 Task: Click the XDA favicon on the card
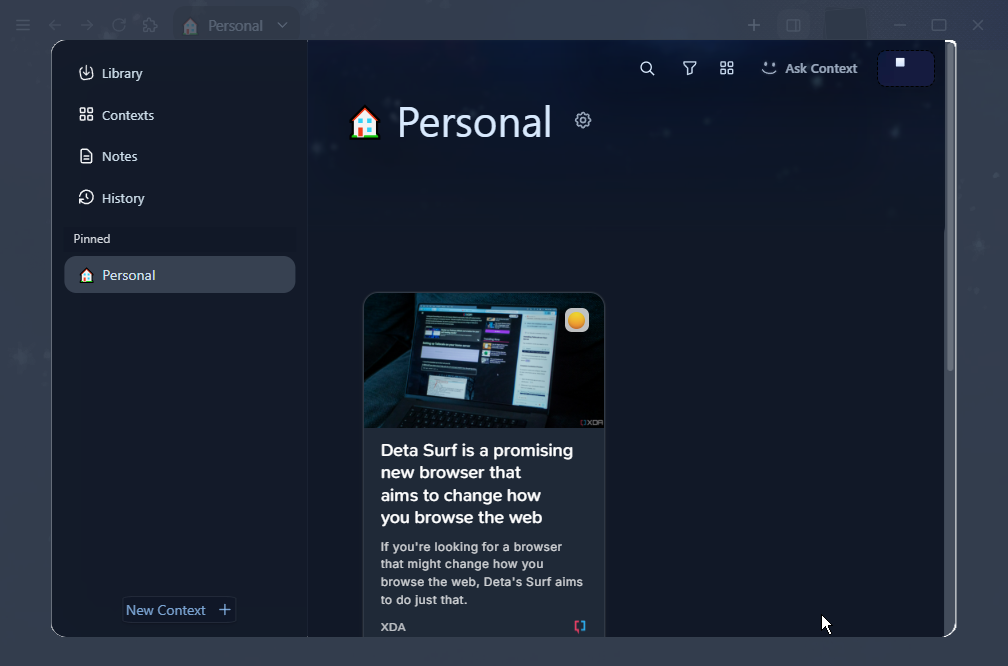click(x=580, y=626)
